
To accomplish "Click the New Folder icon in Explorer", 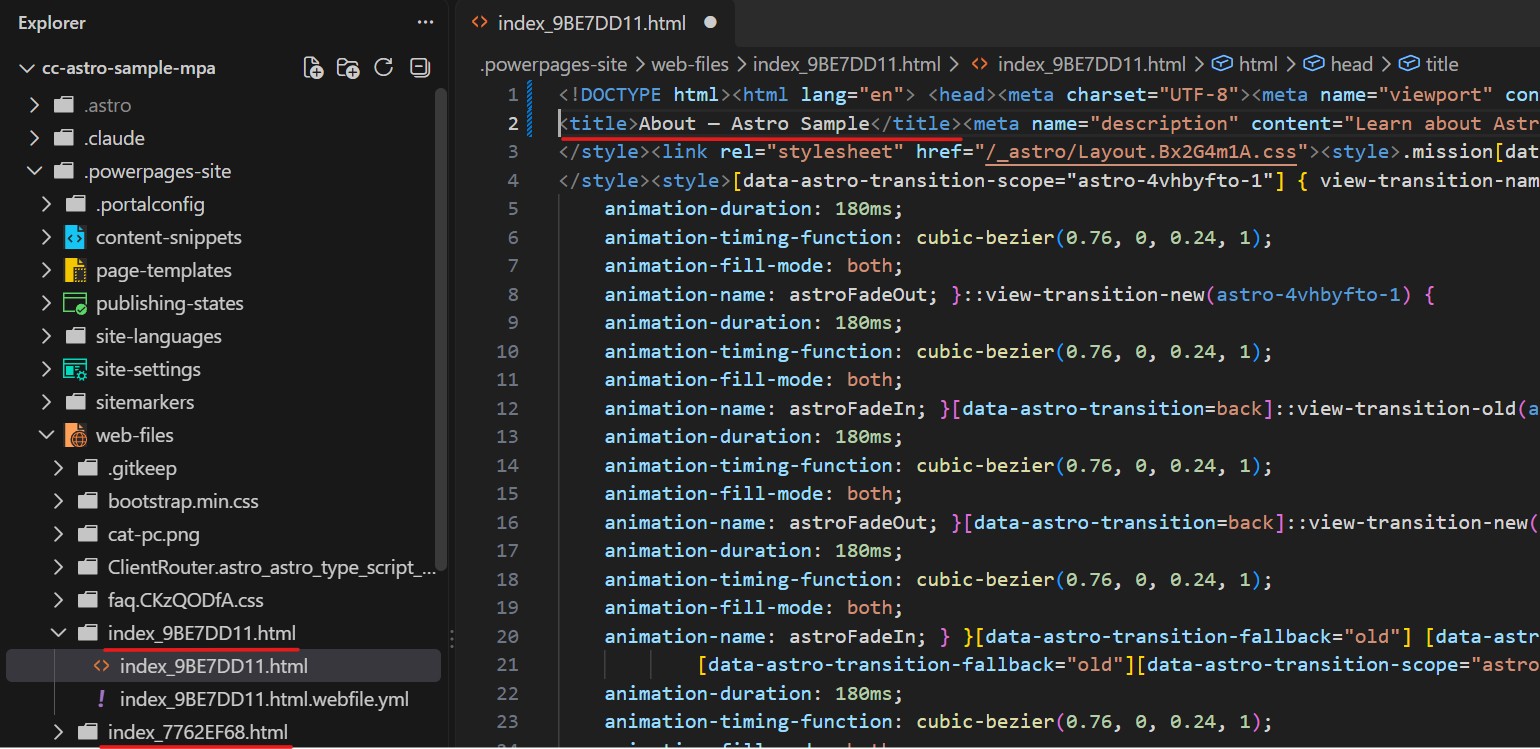I will coord(348,68).
